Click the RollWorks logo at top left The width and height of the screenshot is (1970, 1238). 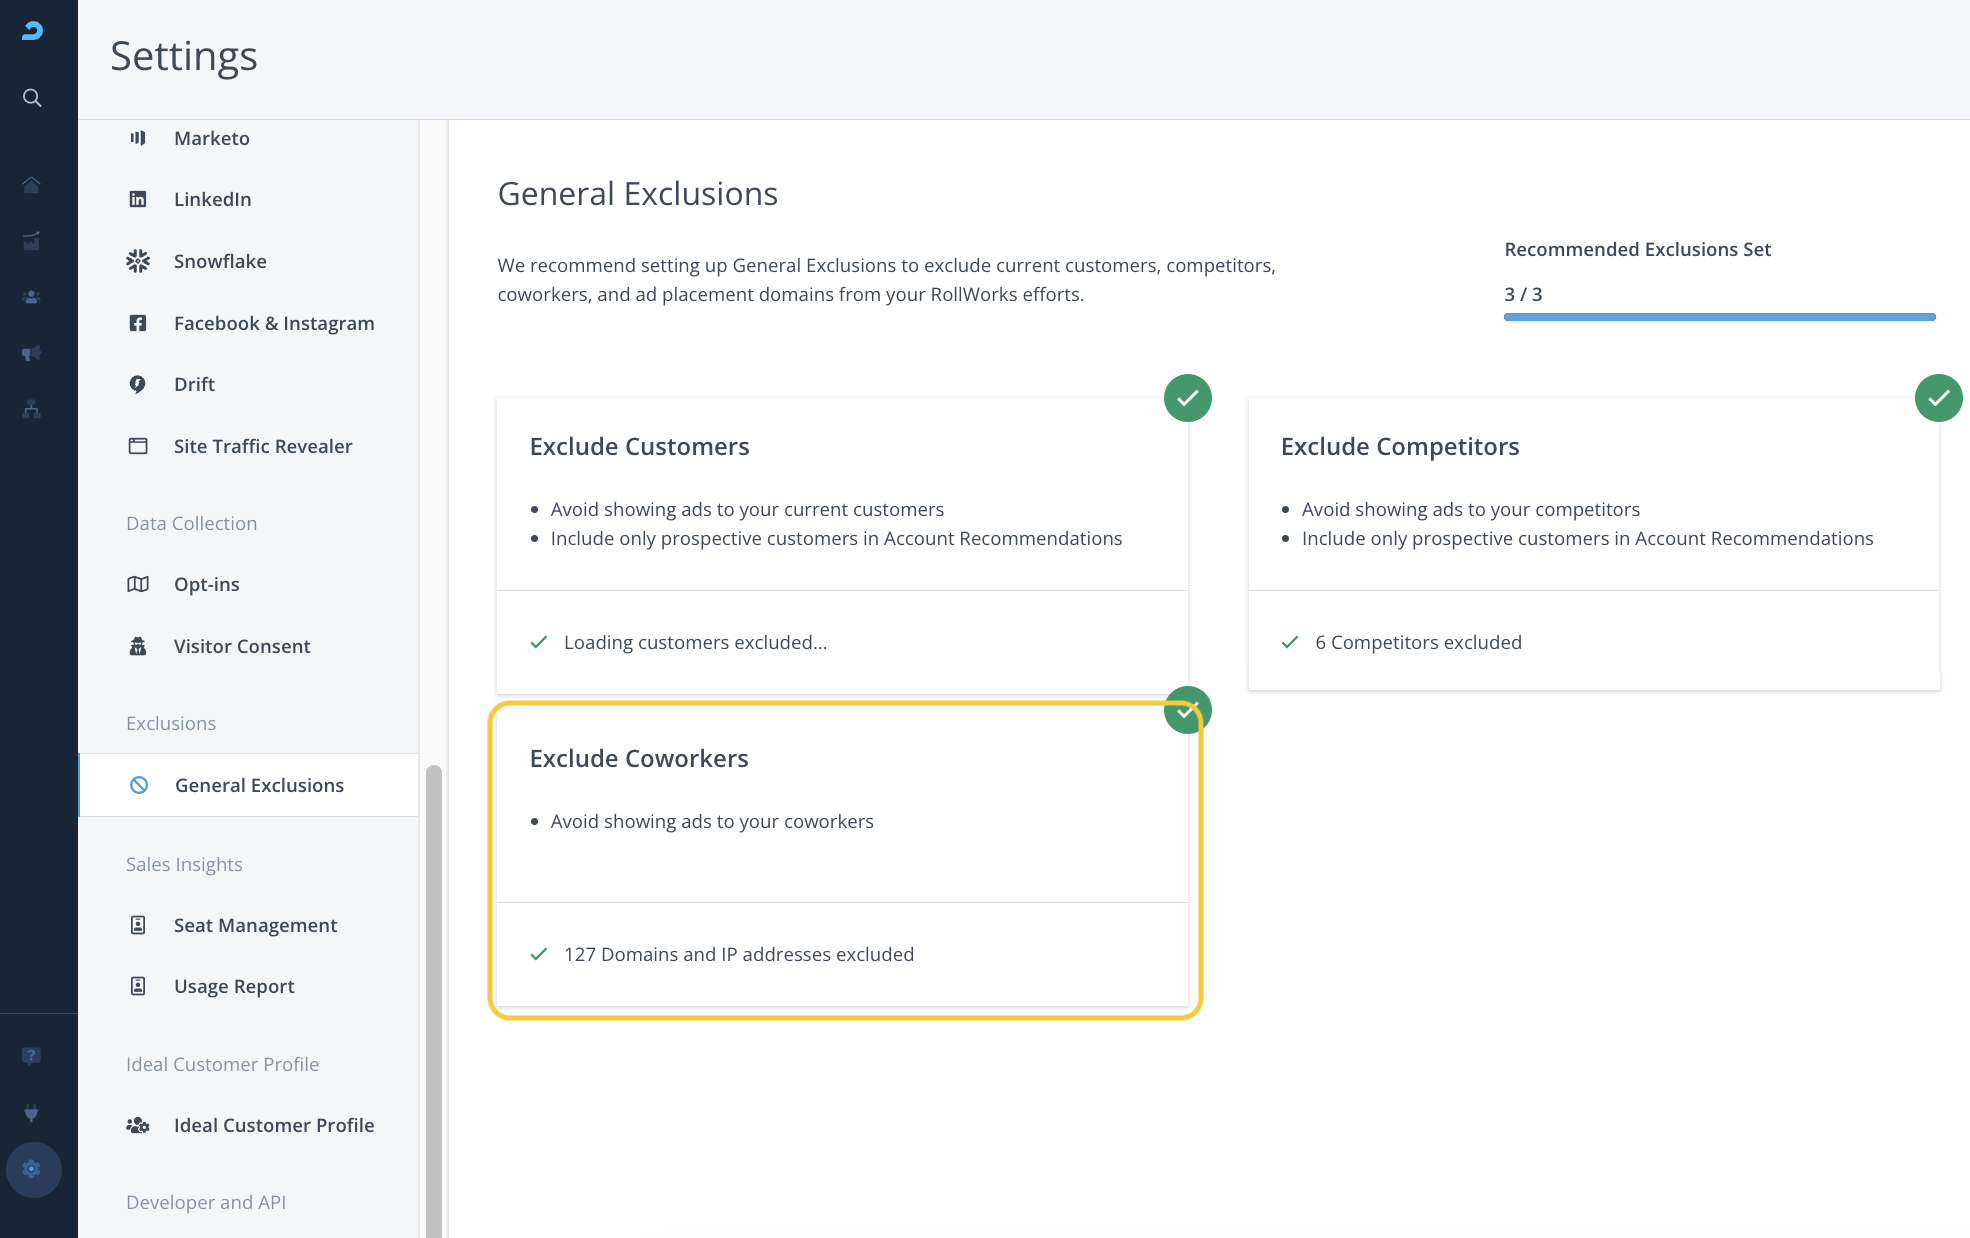click(32, 31)
